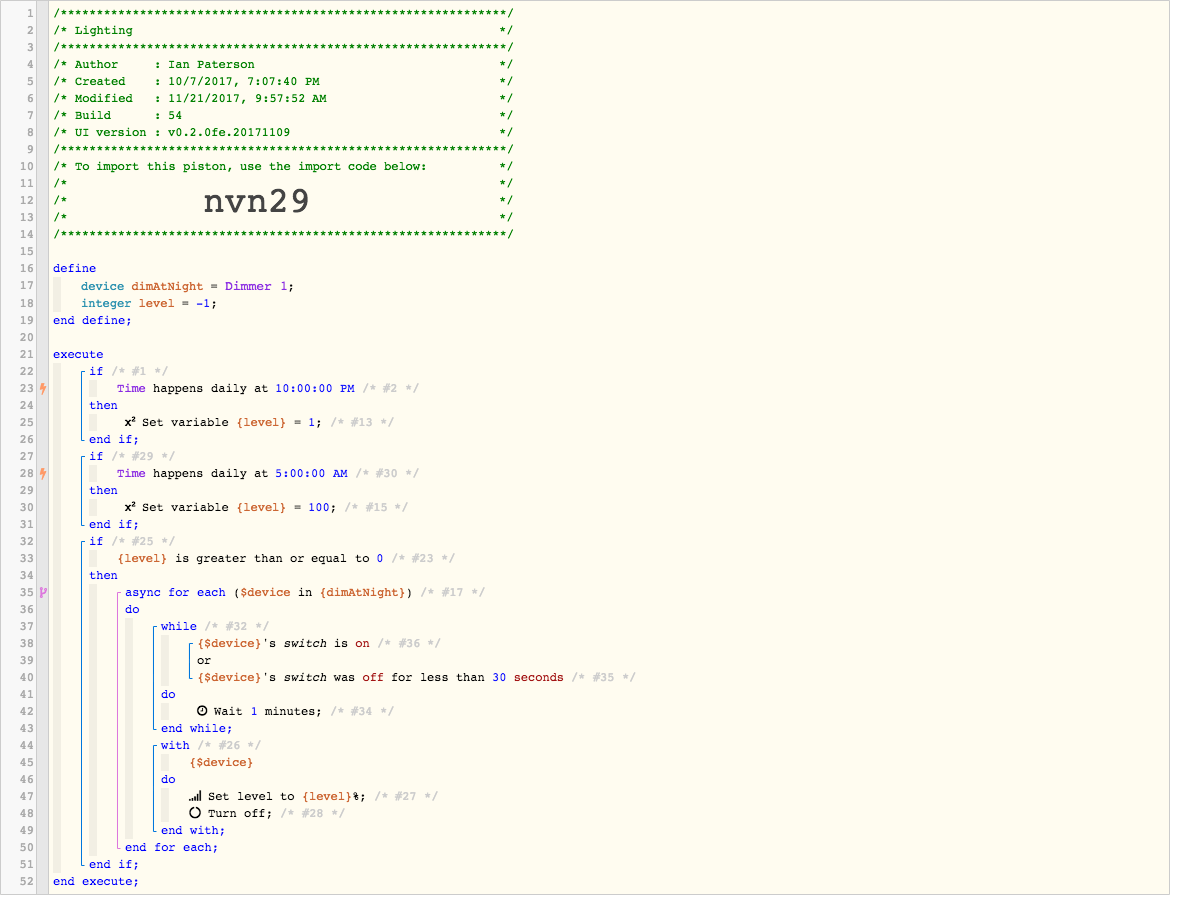The width and height of the screenshot is (1178, 903).
Task: Click the end while statement
Action: coord(197,730)
